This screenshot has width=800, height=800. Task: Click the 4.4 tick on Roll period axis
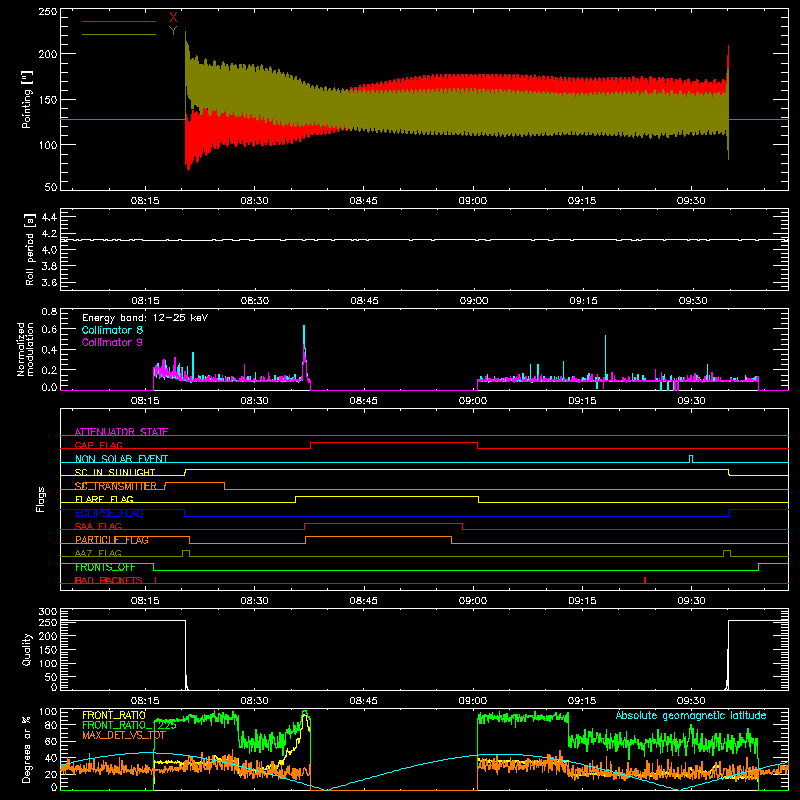tap(49, 217)
